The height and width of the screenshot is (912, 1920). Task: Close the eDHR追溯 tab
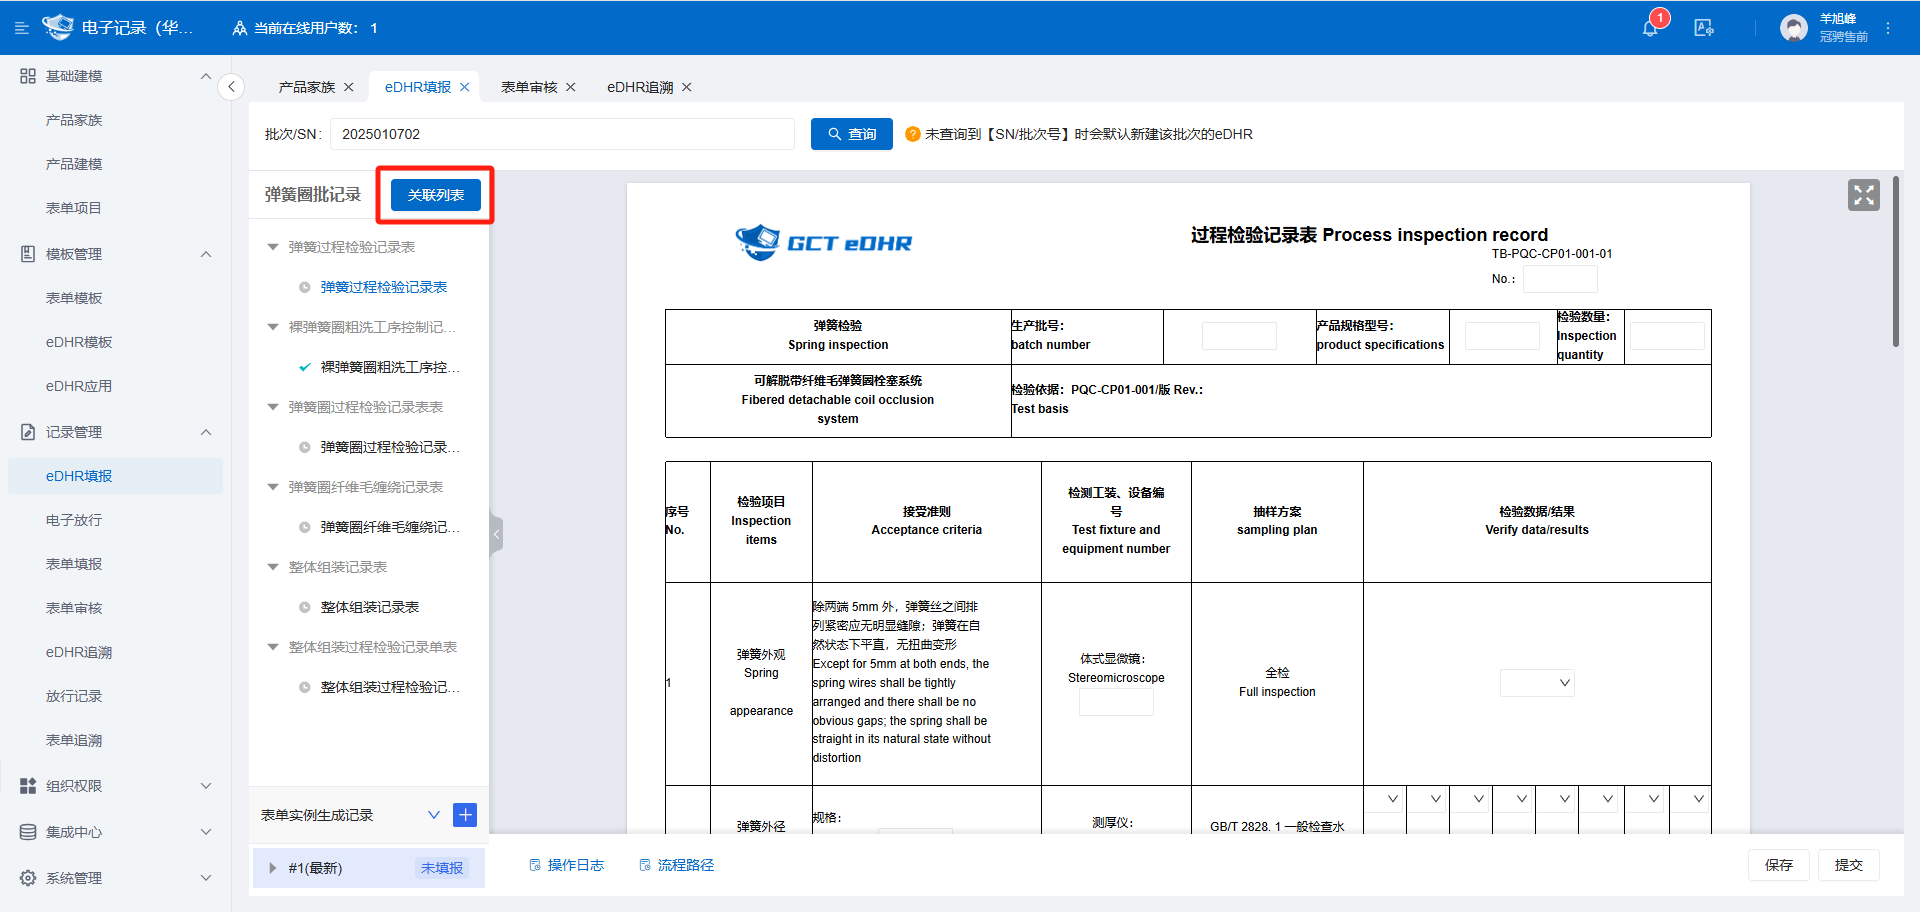point(687,87)
